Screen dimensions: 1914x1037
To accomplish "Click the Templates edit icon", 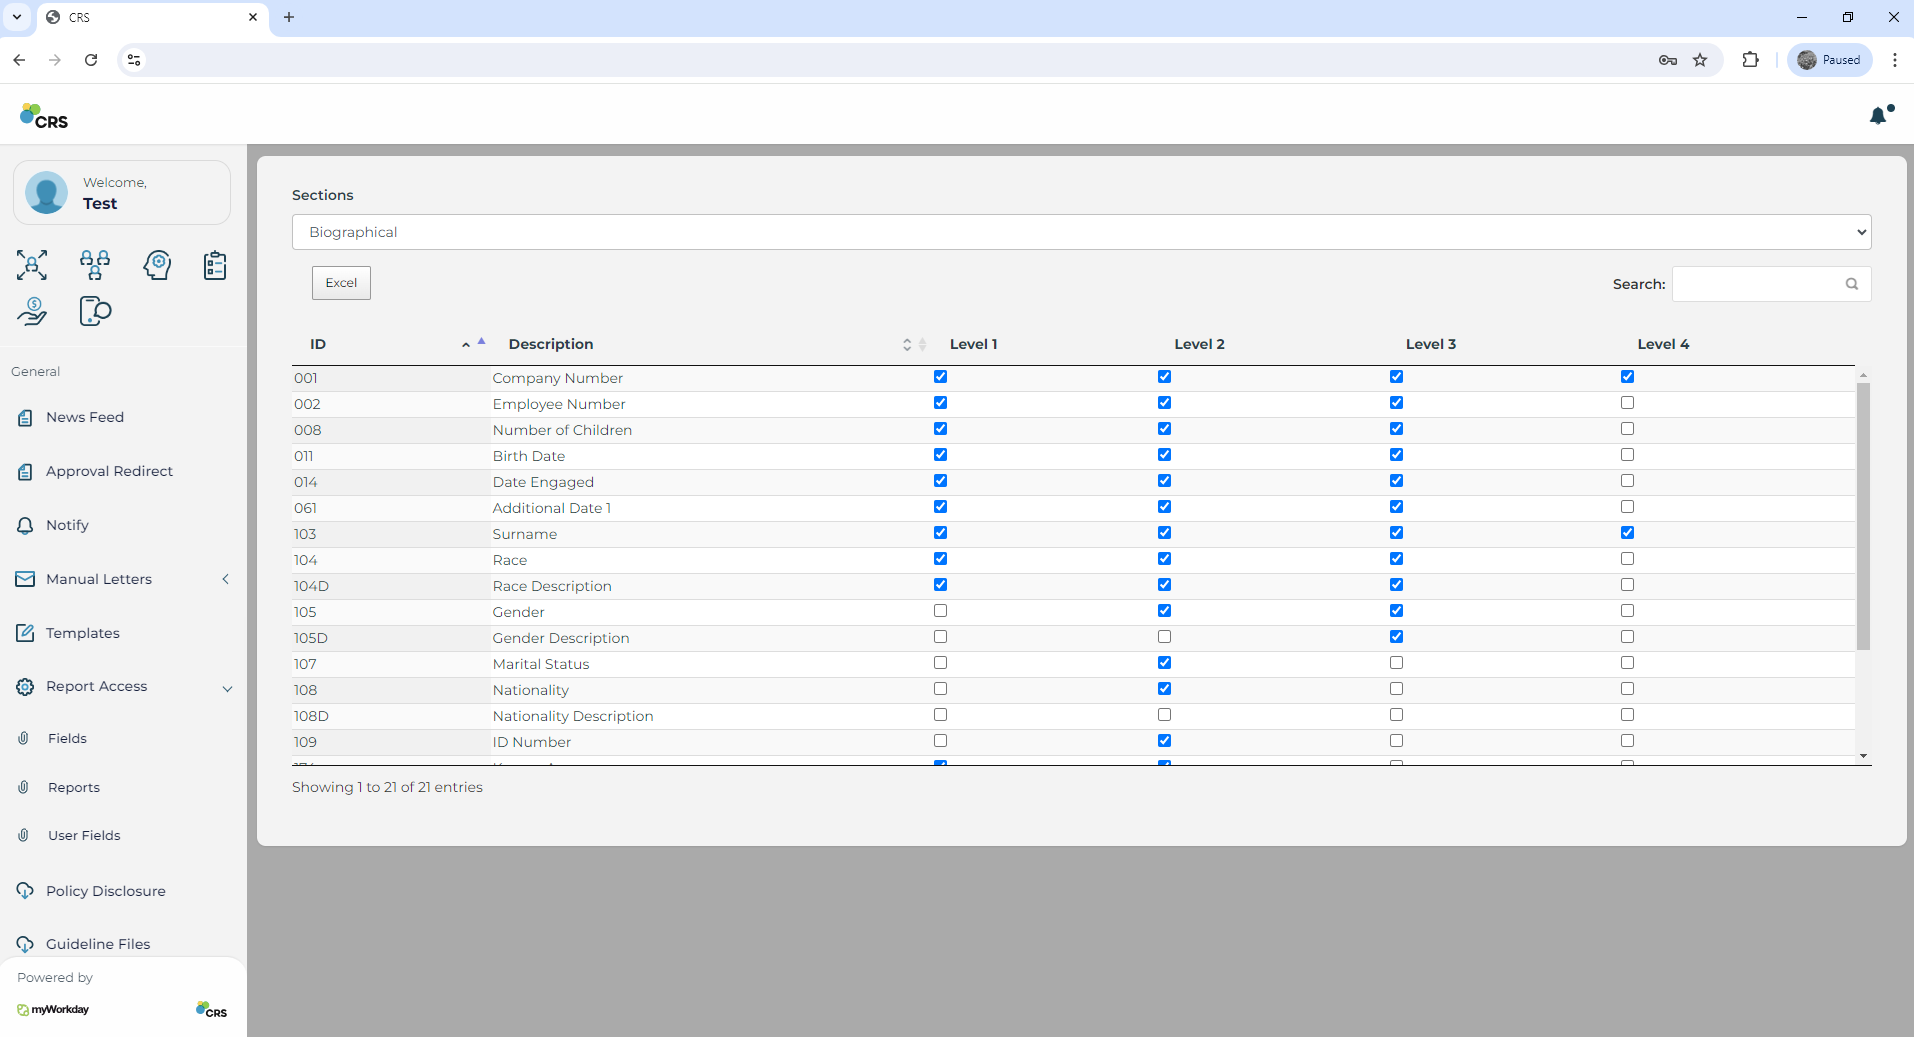I will pos(25,633).
